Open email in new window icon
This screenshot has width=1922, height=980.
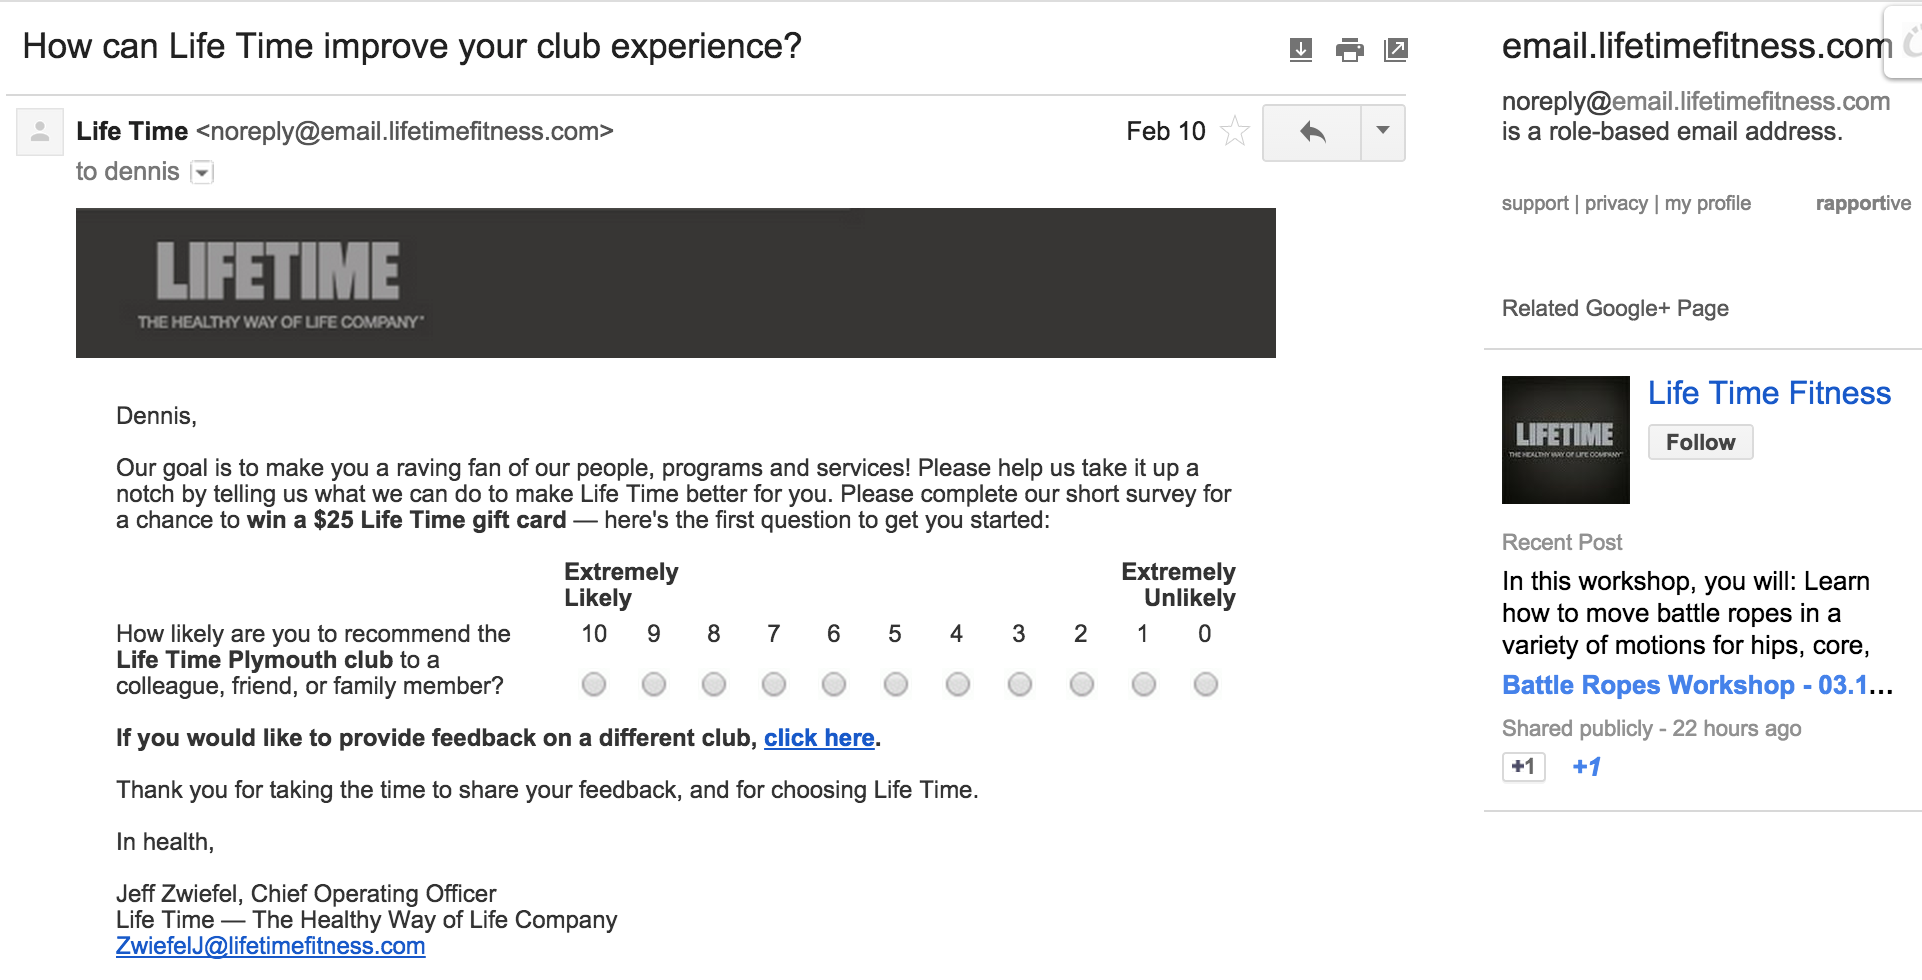1396,49
